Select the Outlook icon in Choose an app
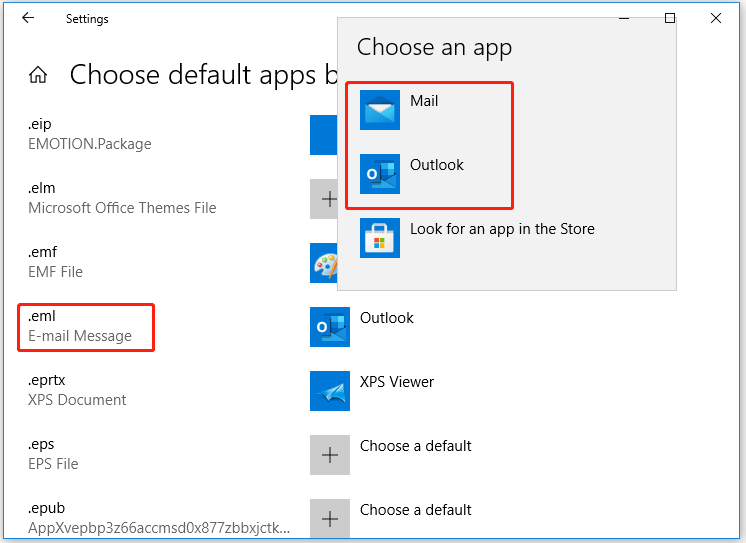 (x=380, y=174)
